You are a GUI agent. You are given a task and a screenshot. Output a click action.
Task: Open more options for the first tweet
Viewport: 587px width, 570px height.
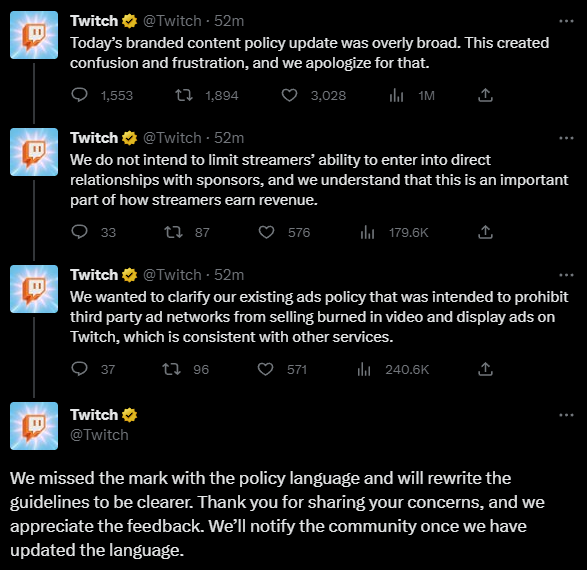click(566, 21)
